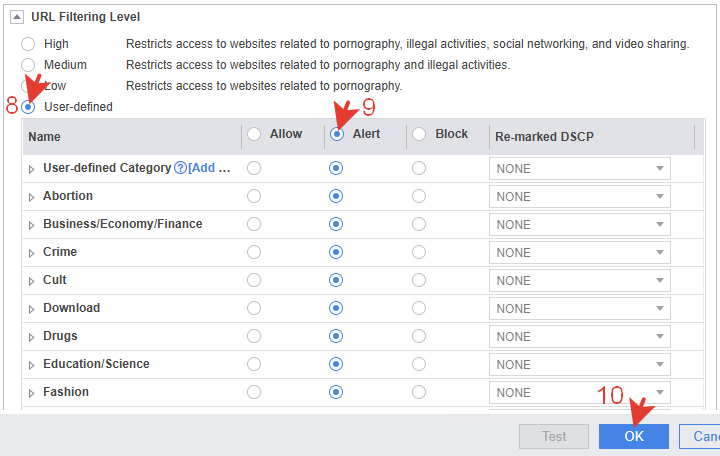Click help icon beside User-defined Category
This screenshot has width=720, height=456.
(180, 168)
